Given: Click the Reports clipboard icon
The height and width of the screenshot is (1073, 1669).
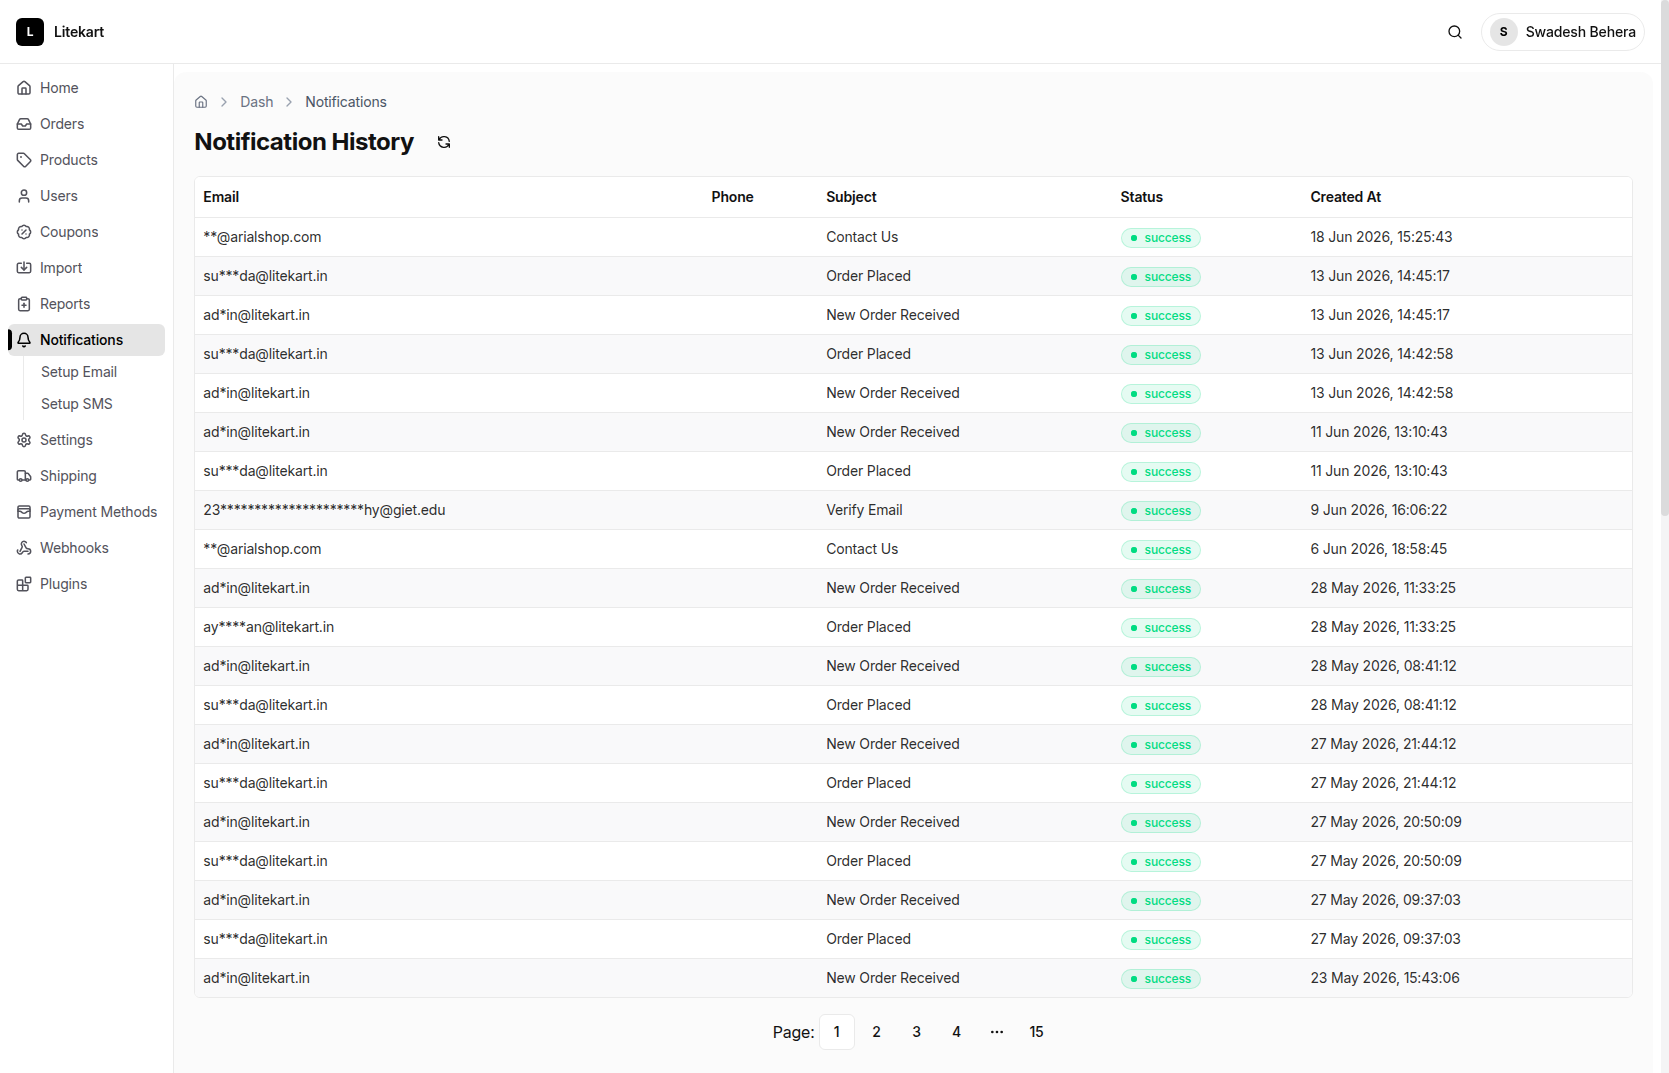Looking at the screenshot, I should 24,304.
